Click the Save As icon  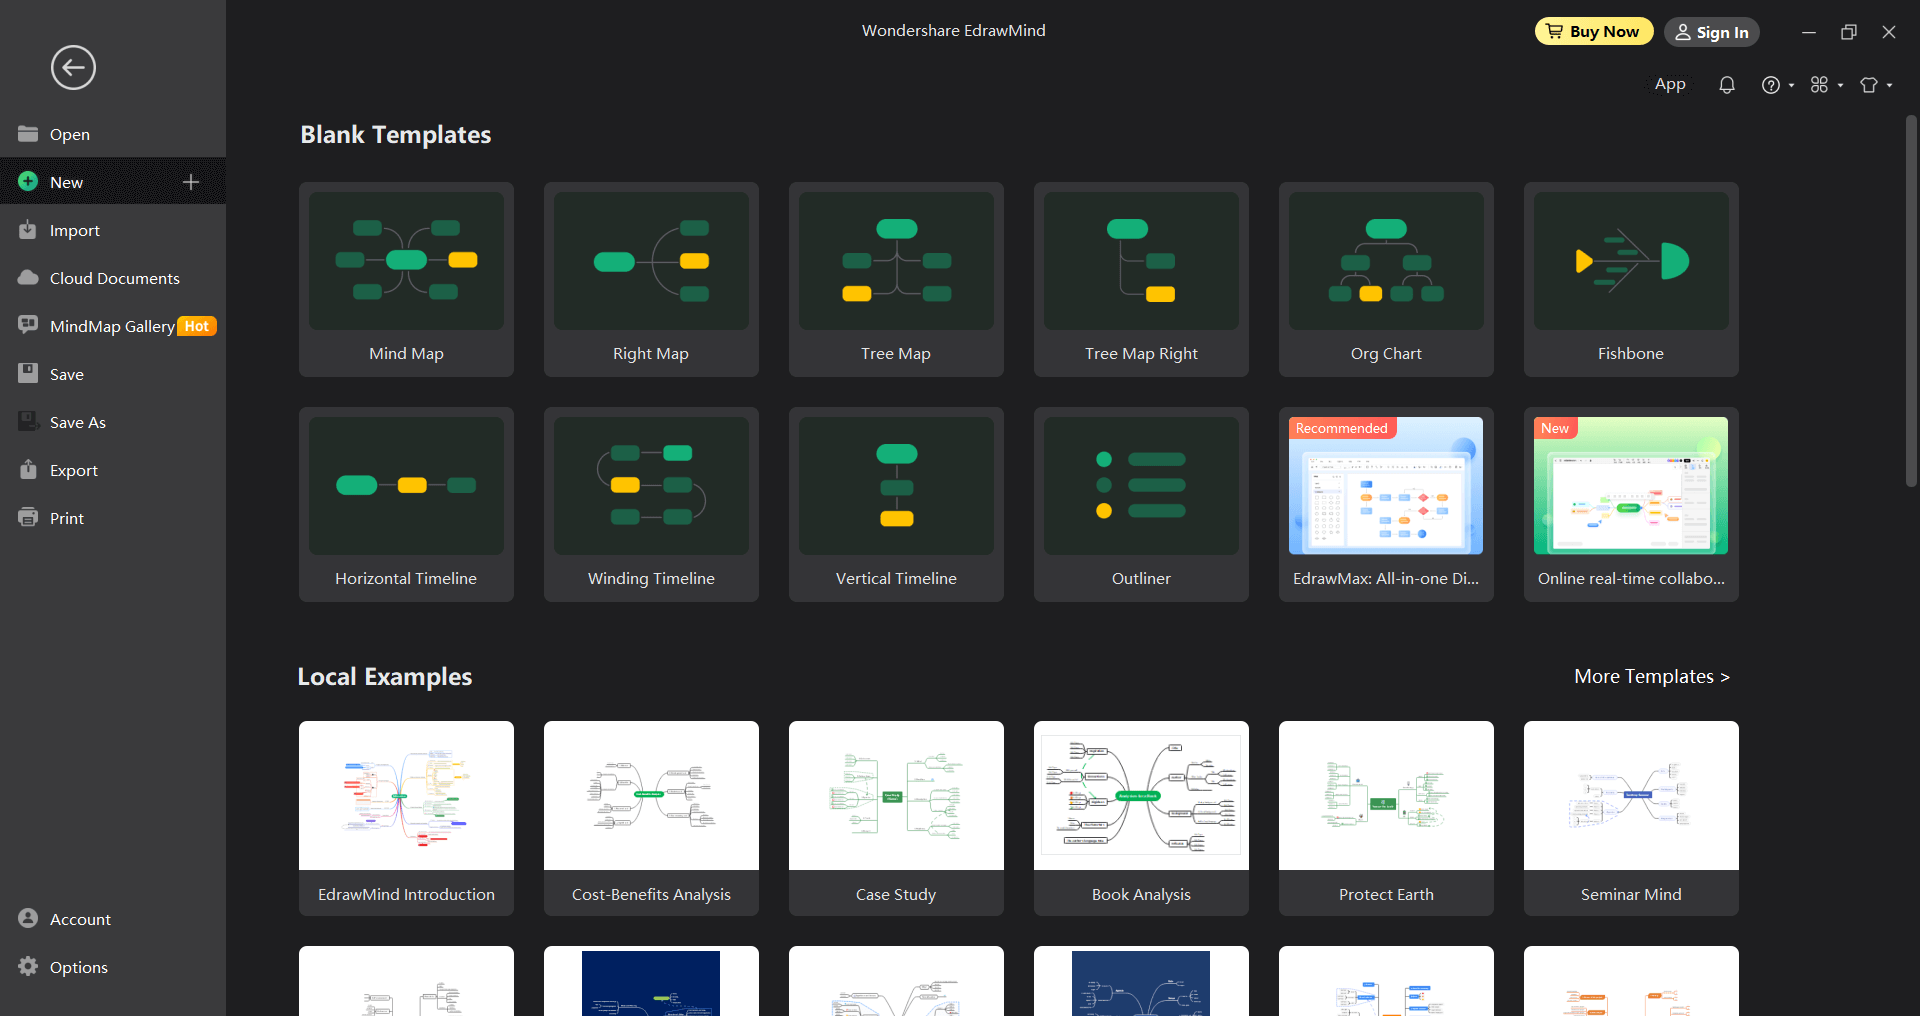point(28,422)
